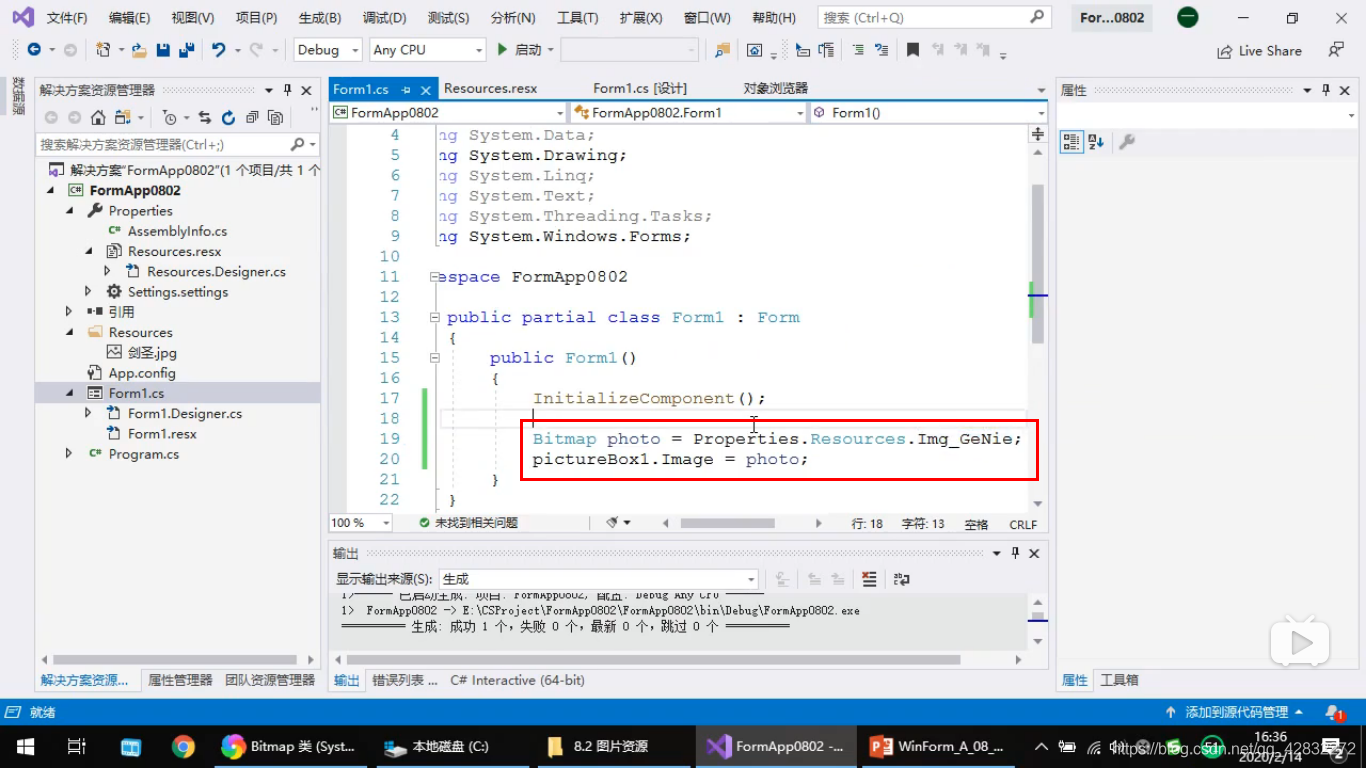This screenshot has height=768, width=1366.
Task: Click the Open File toolbar icon
Action: point(139,50)
